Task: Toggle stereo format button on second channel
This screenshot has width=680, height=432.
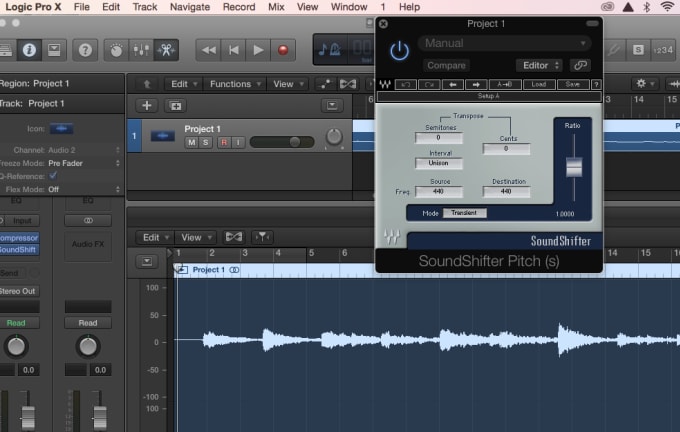Action: [x=88, y=221]
